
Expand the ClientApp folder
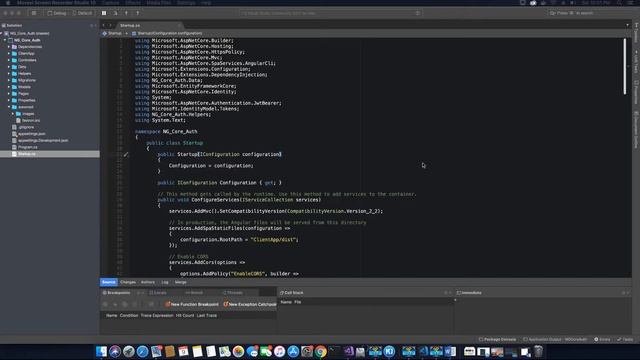pos(9,53)
